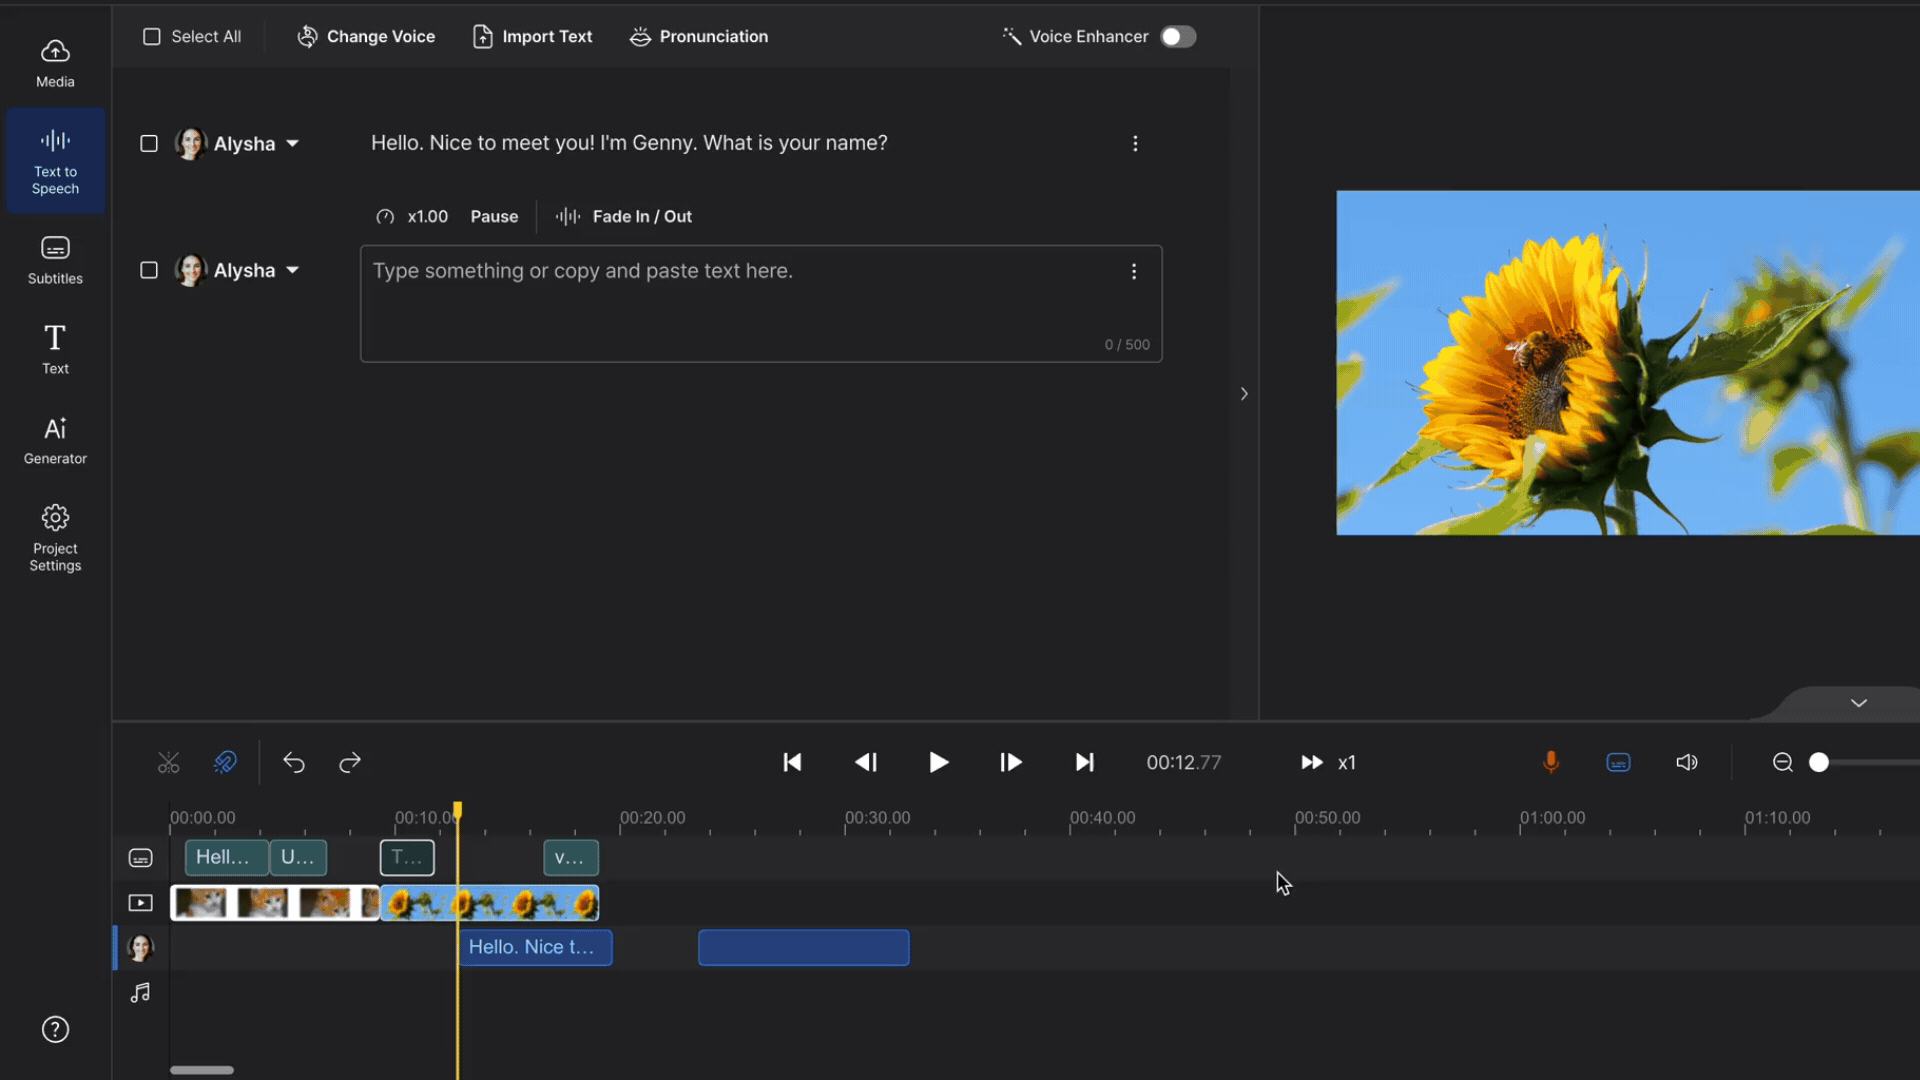Viewport: 1920px width, 1080px height.
Task: Toggle the Voice Enhancer switch
Action: point(1178,36)
